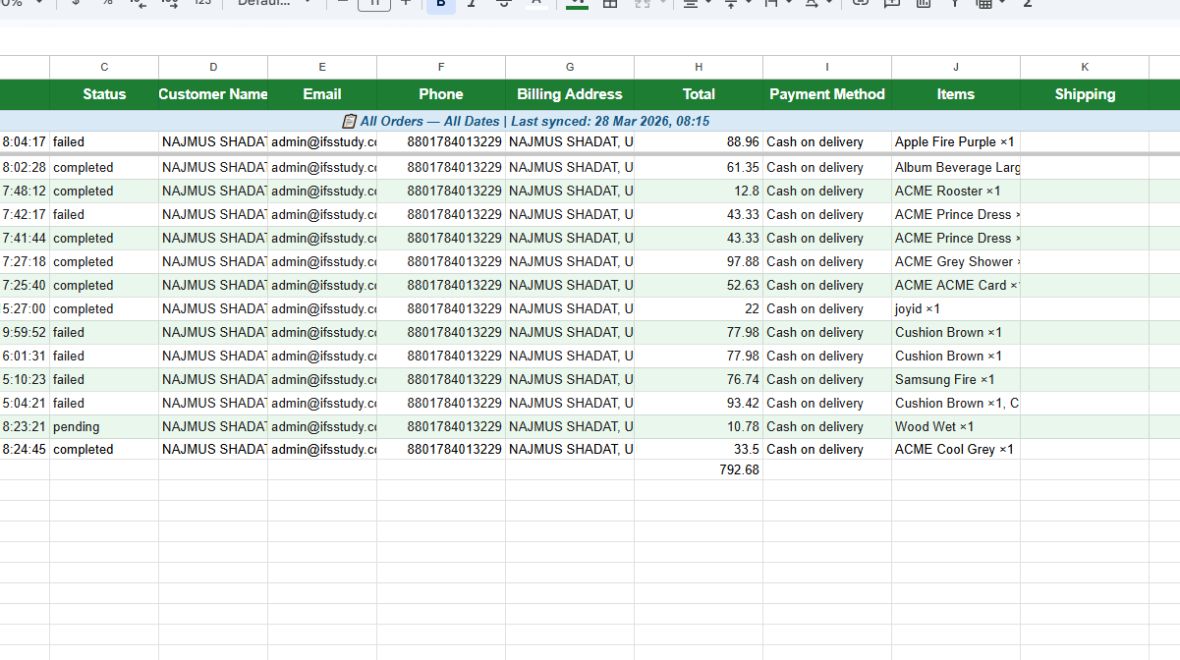Select column D header
This screenshot has width=1180, height=660.
[x=213, y=67]
